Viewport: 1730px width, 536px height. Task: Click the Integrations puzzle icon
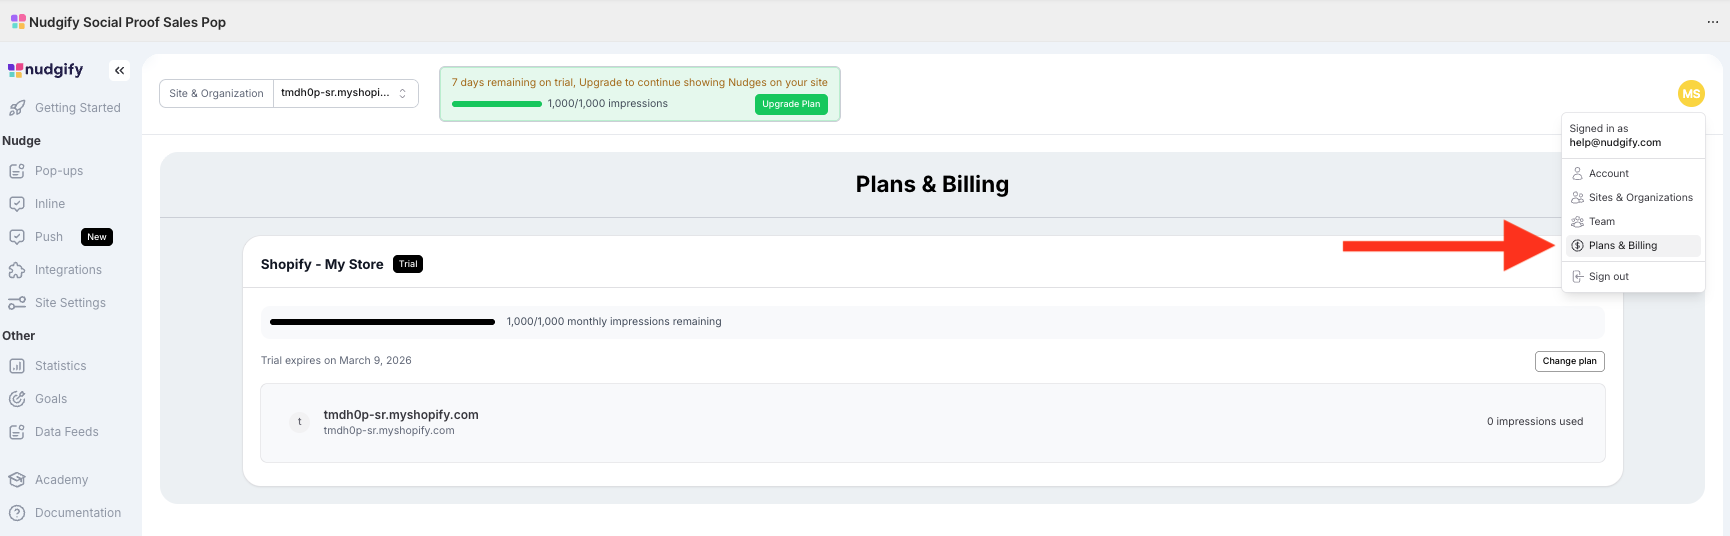point(17,270)
